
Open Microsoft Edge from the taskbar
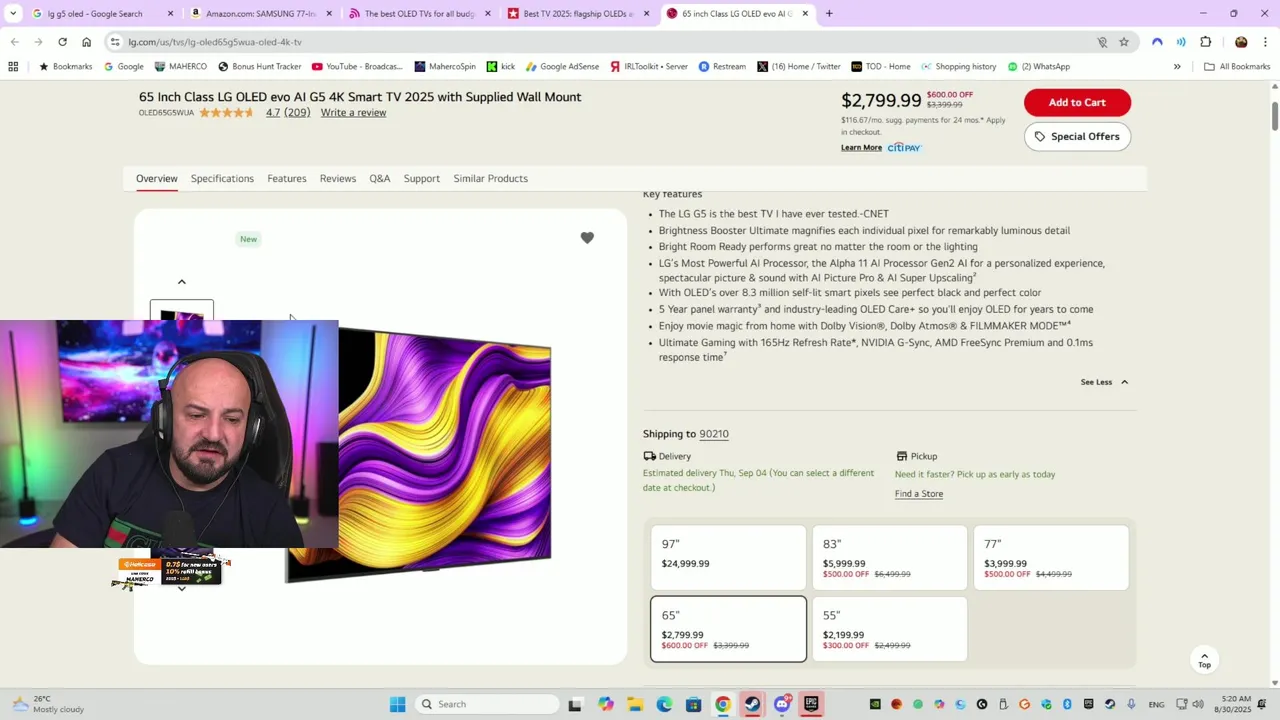point(664,704)
